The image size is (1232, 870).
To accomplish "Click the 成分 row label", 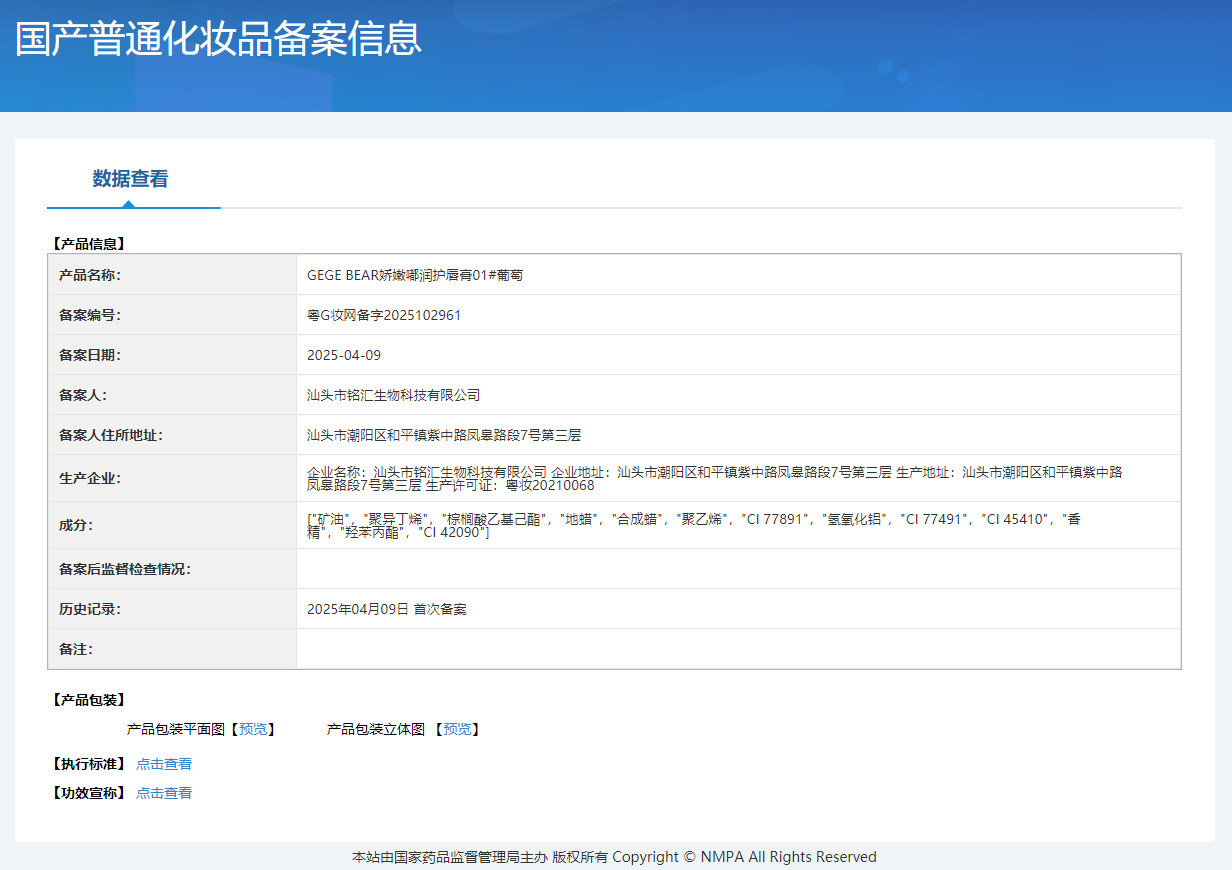I will pyautogui.click(x=75, y=525).
